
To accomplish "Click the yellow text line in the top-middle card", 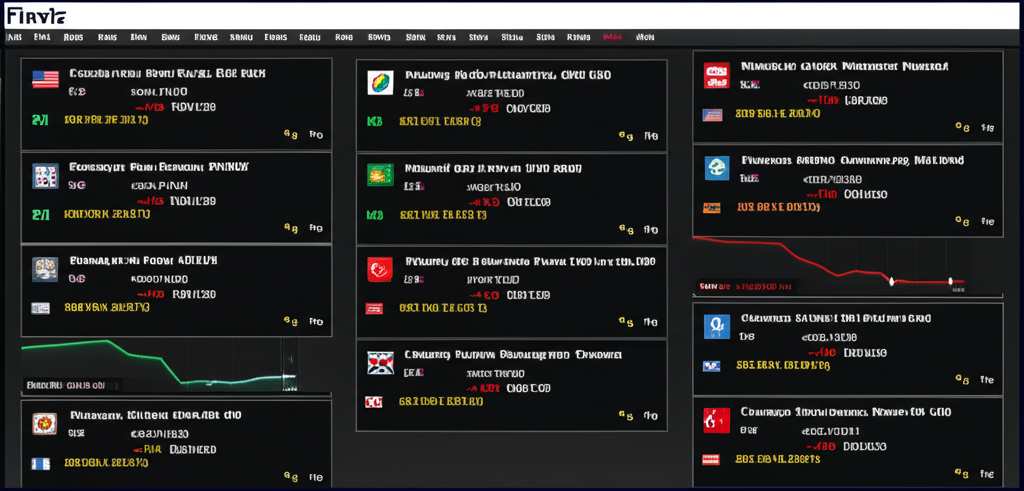I will pos(439,121).
